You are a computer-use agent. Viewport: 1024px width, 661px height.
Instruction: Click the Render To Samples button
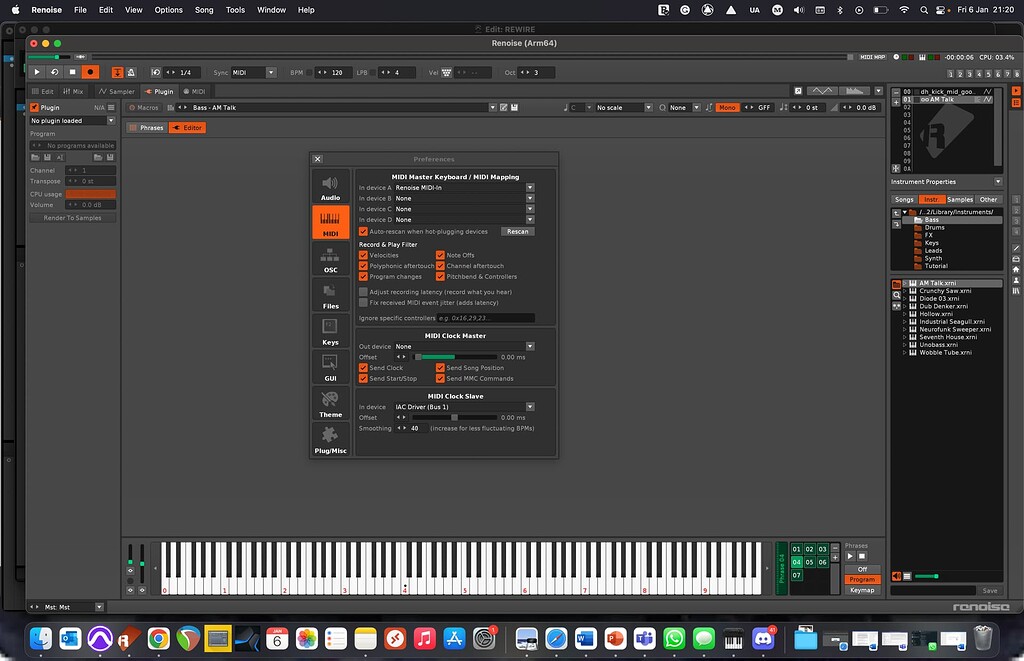coord(72,218)
